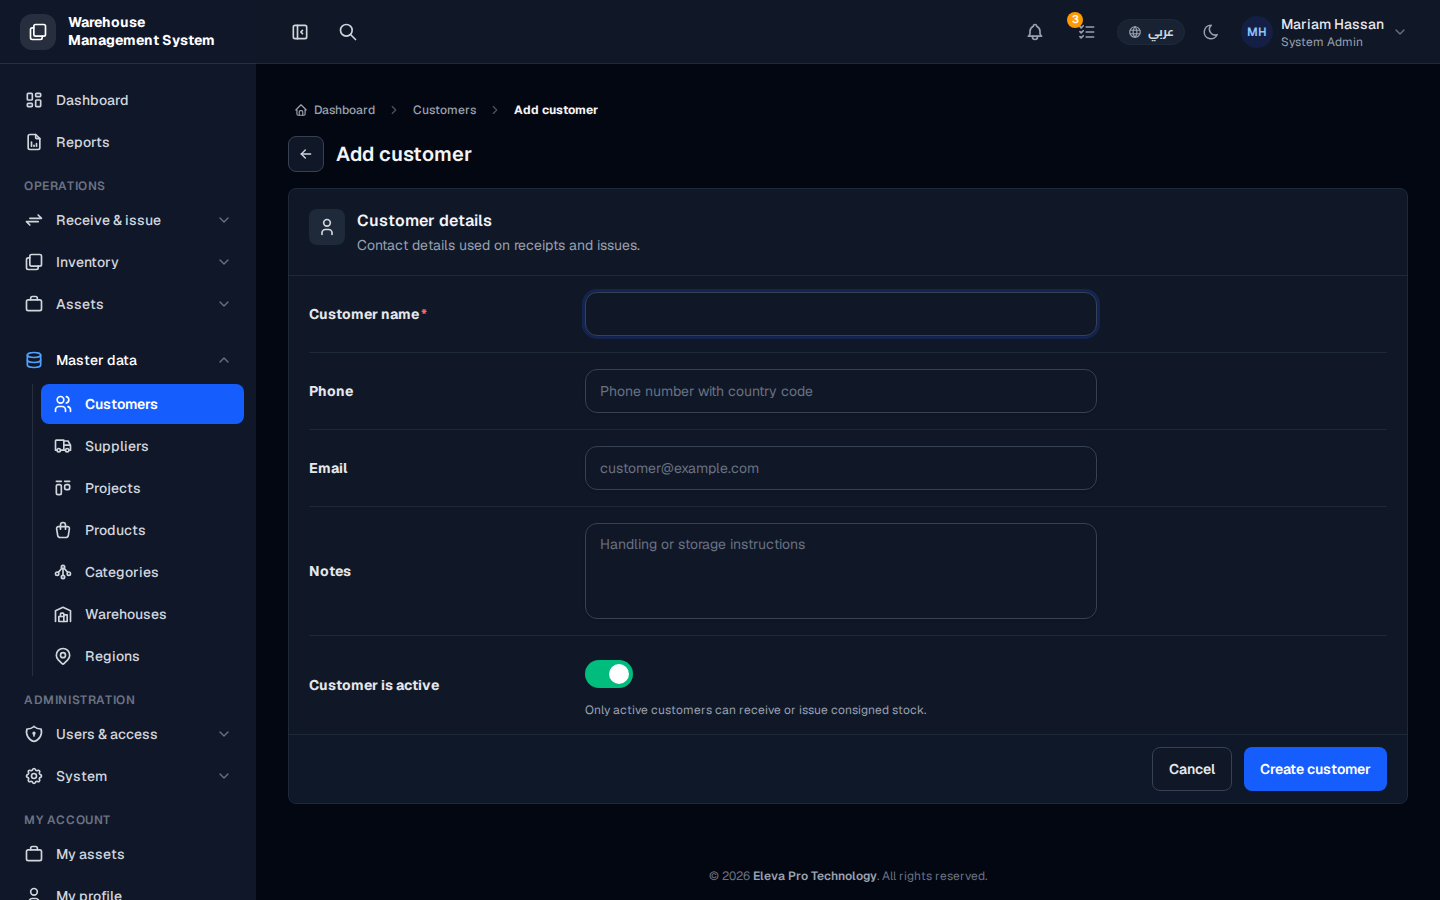
Task: Expand the Assets section
Action: click(x=128, y=304)
